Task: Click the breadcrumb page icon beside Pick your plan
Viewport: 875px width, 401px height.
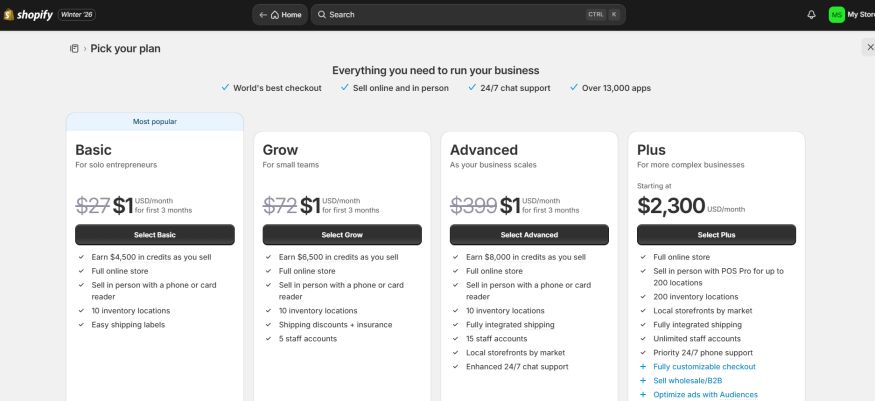Action: pyautogui.click(x=74, y=48)
